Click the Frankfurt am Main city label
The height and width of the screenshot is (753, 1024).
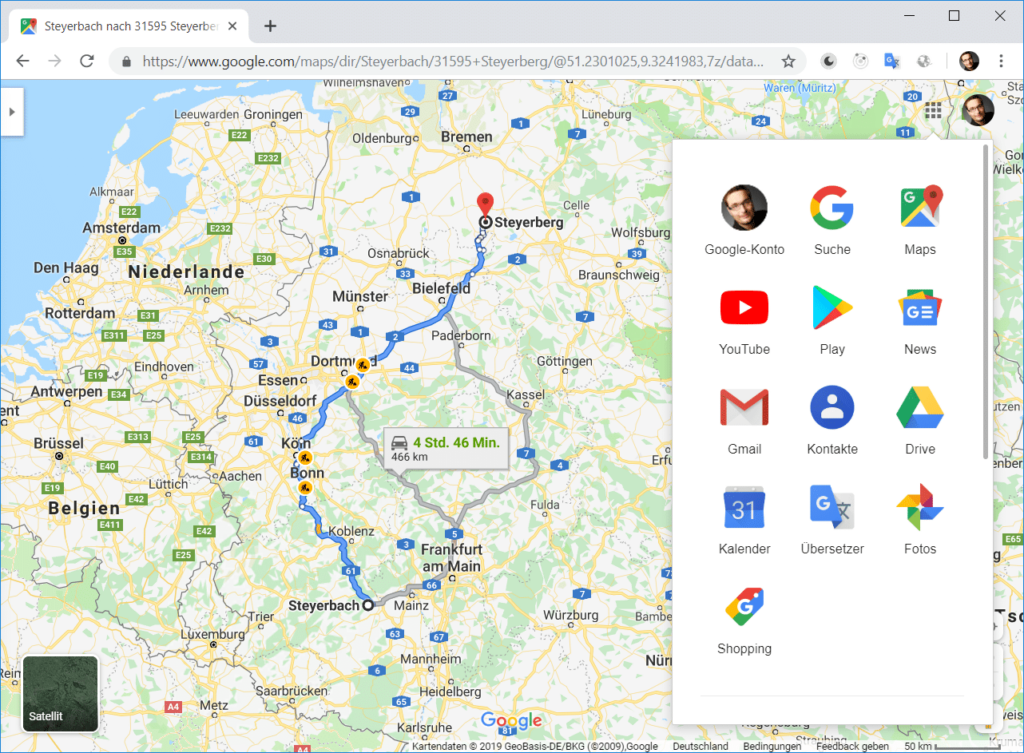[452, 558]
